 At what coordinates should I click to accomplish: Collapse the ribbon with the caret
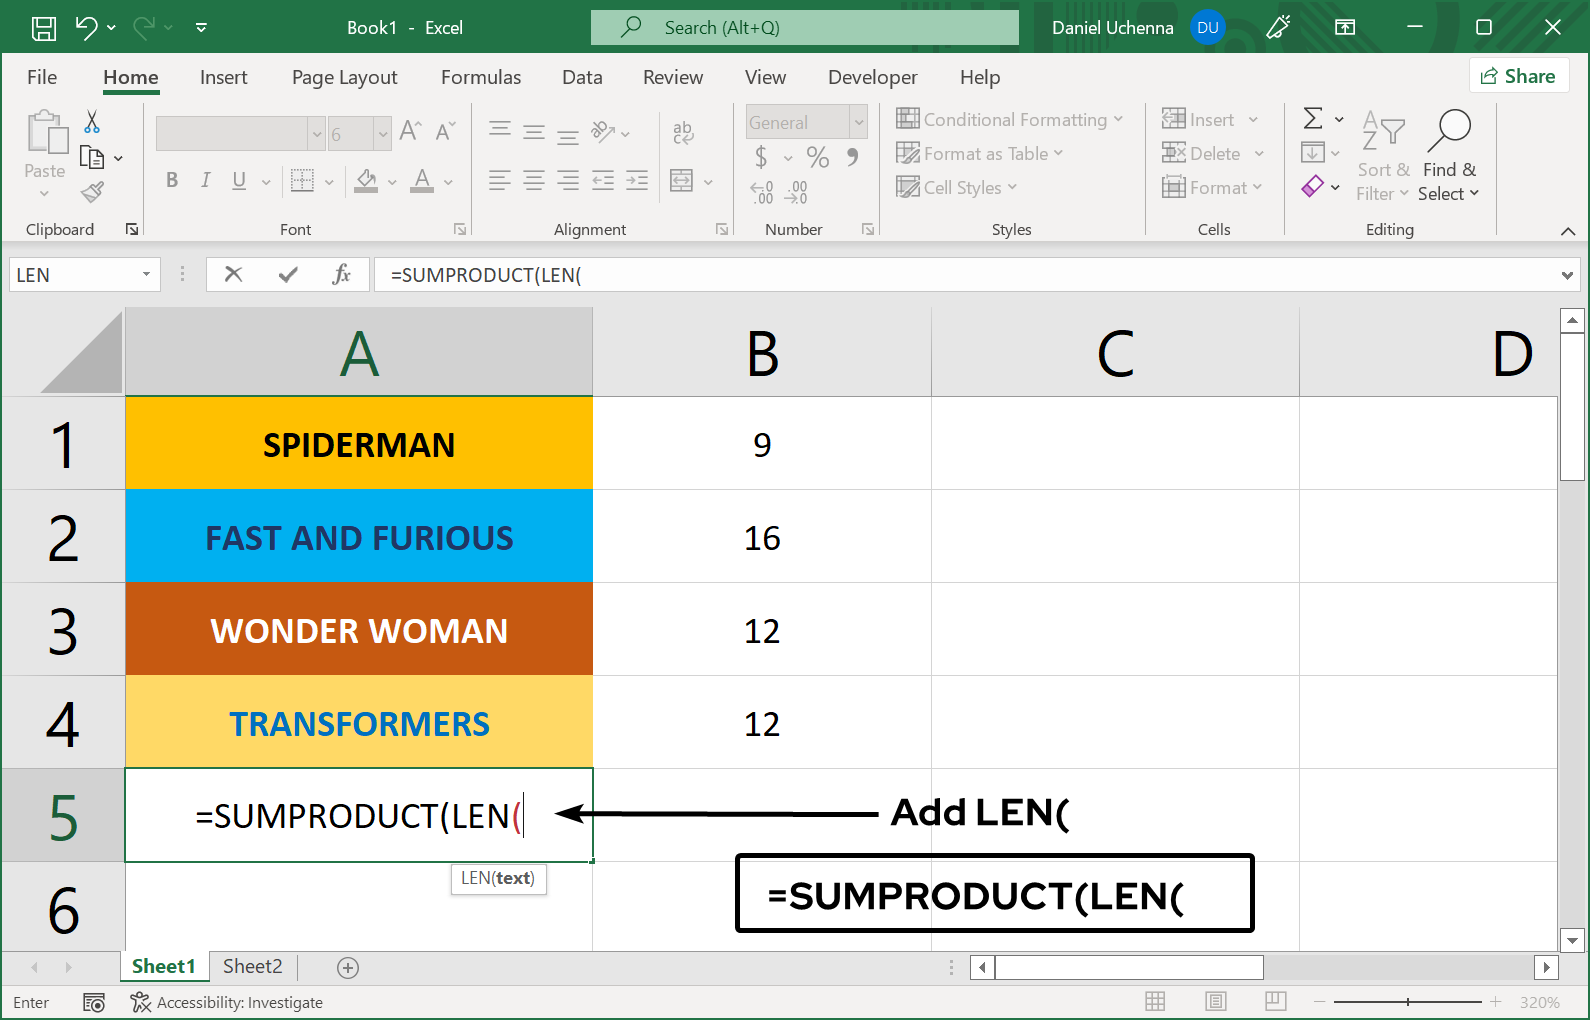(x=1567, y=231)
